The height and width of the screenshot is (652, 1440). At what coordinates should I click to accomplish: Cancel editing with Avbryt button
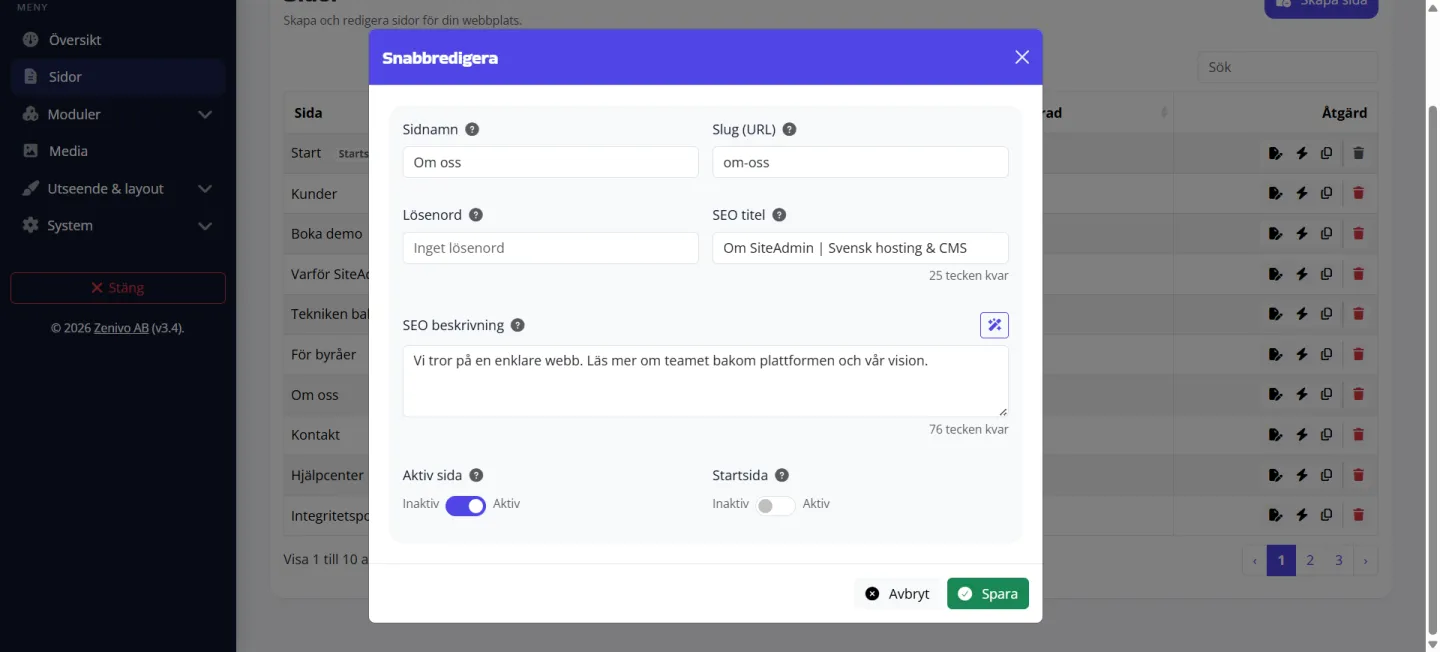click(898, 593)
